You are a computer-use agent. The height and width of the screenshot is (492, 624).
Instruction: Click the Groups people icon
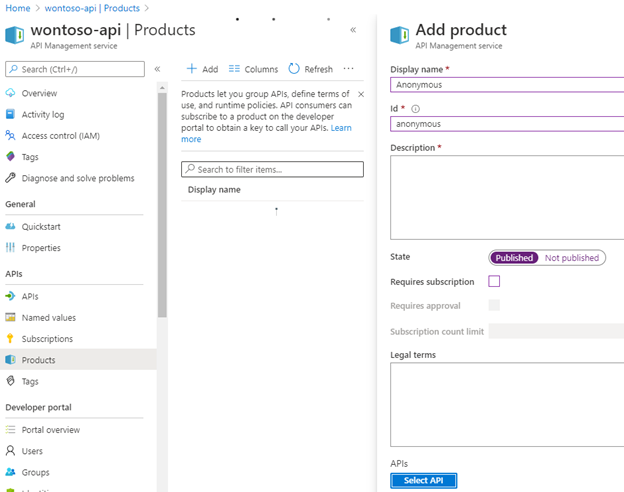(10, 472)
